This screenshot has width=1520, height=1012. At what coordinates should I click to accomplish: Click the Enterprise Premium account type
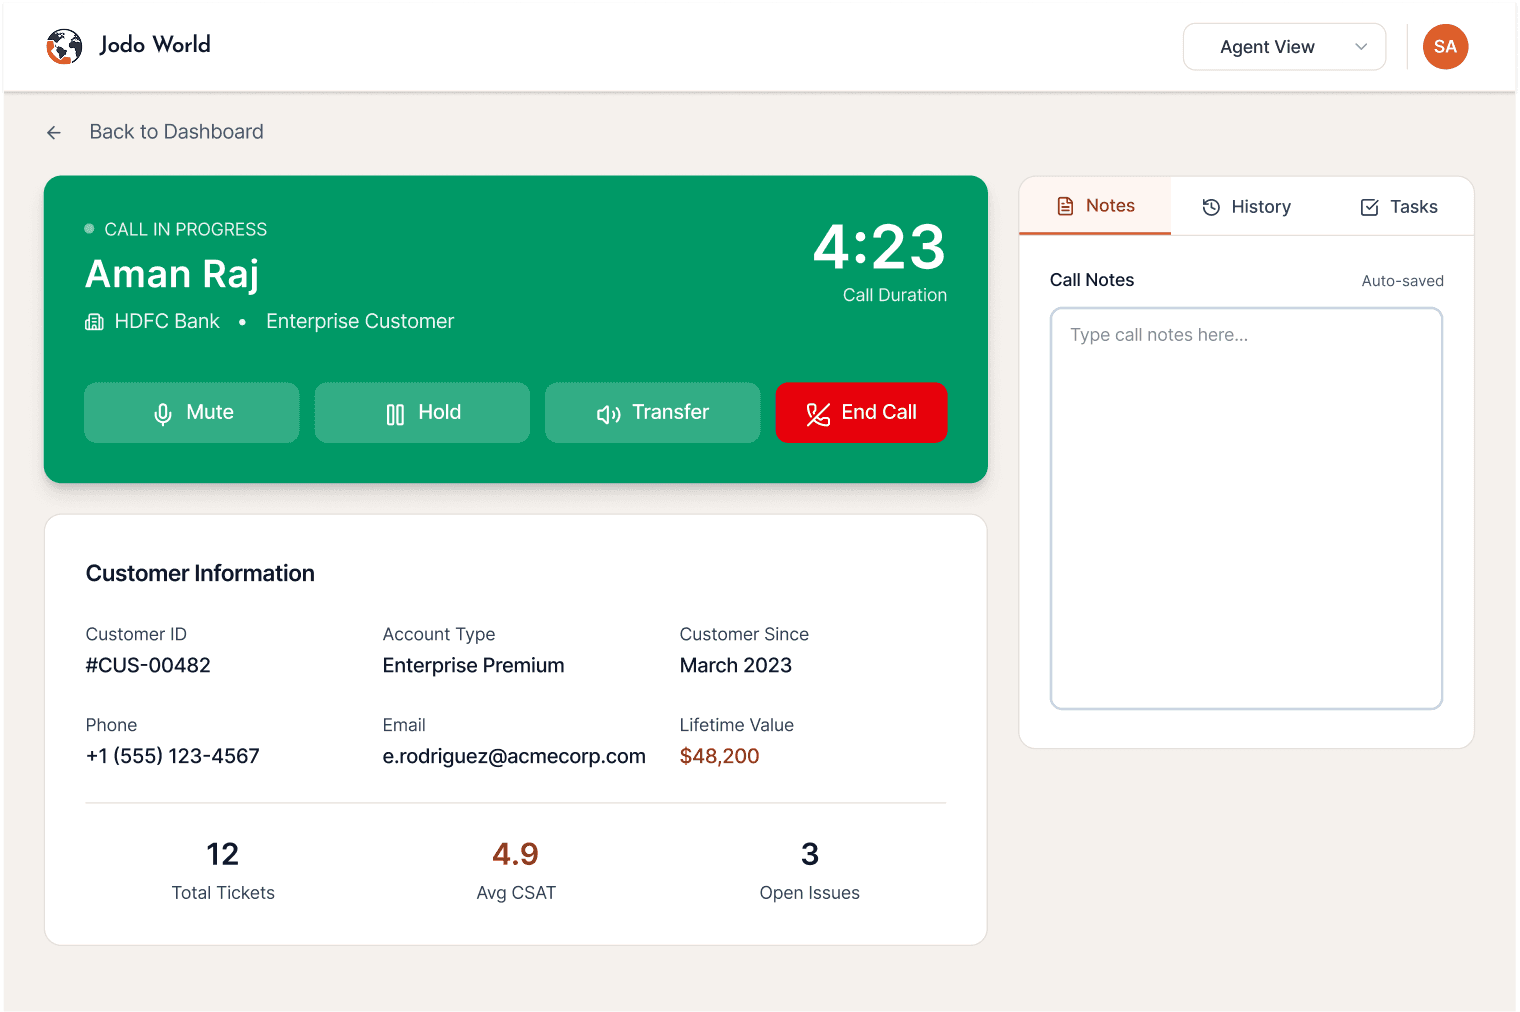coord(473,665)
